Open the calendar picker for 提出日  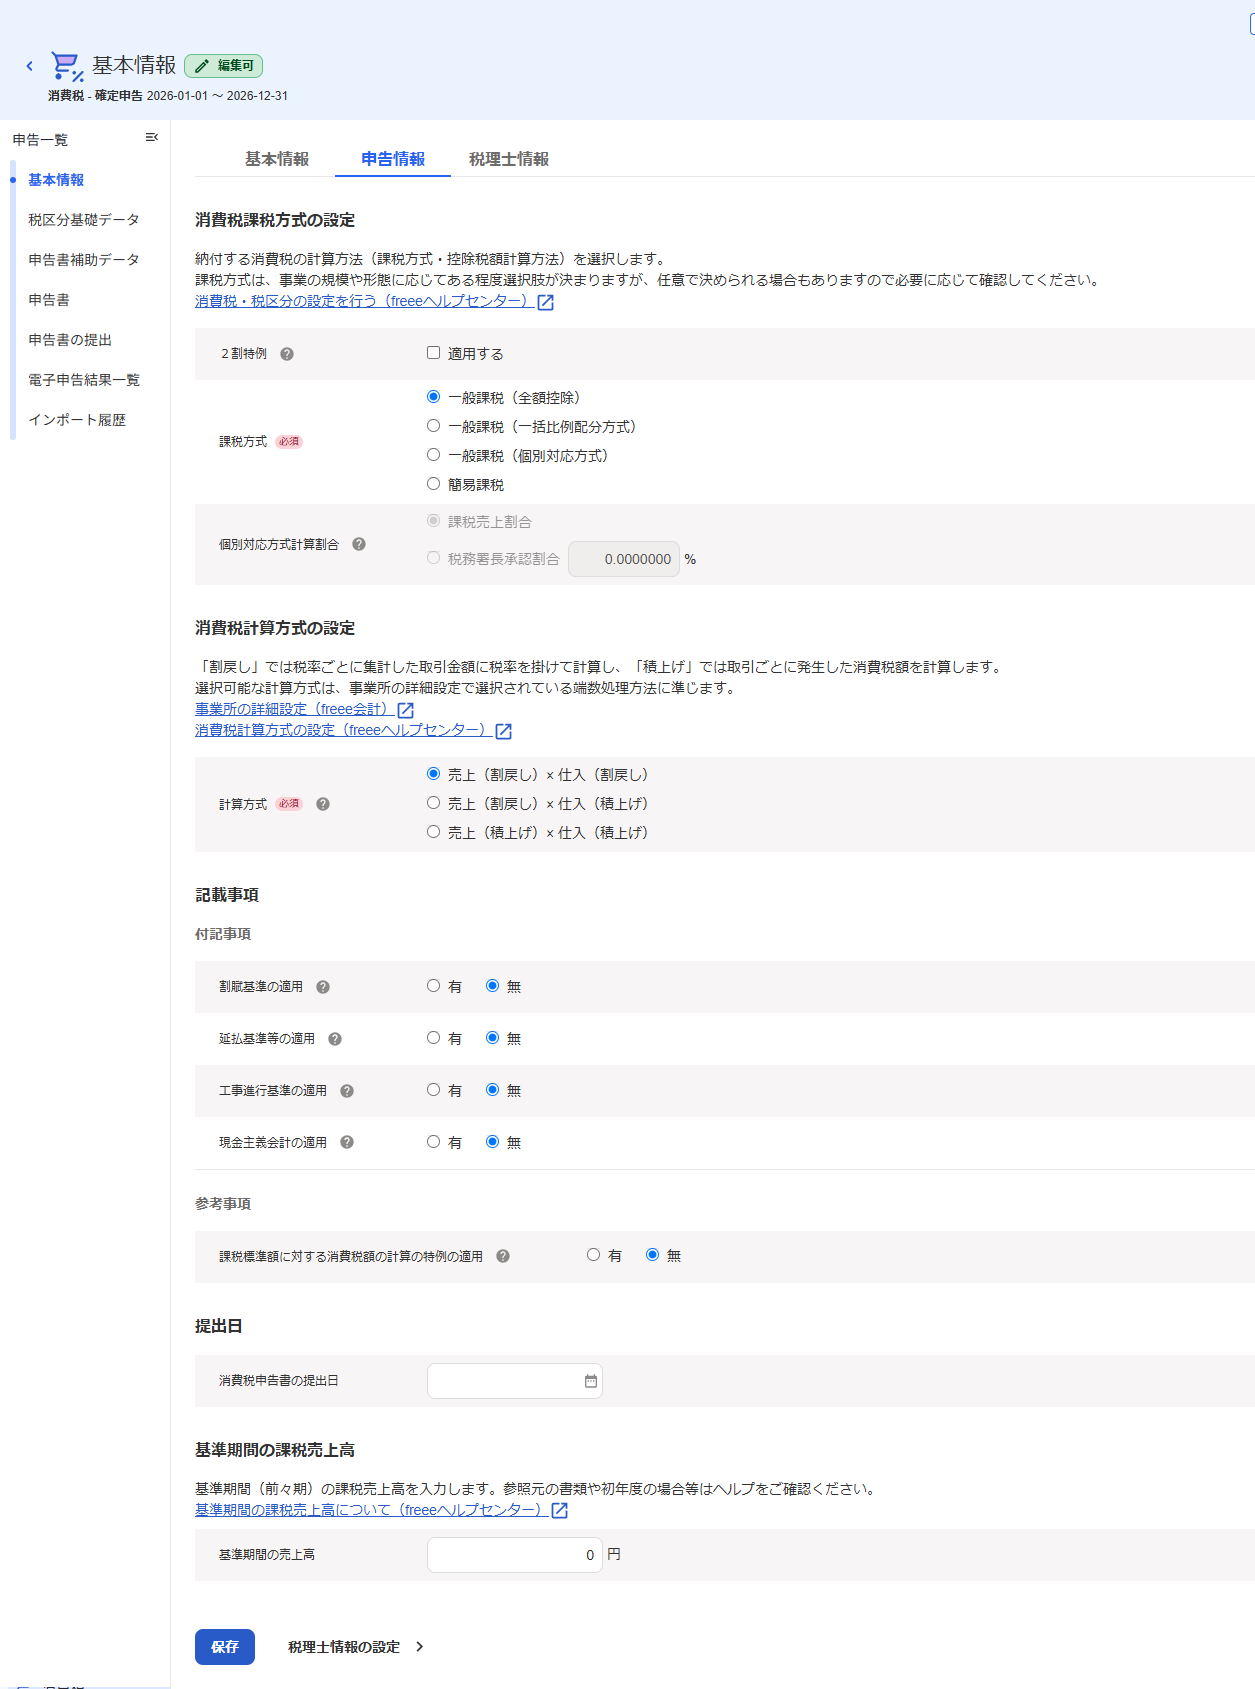click(591, 1381)
